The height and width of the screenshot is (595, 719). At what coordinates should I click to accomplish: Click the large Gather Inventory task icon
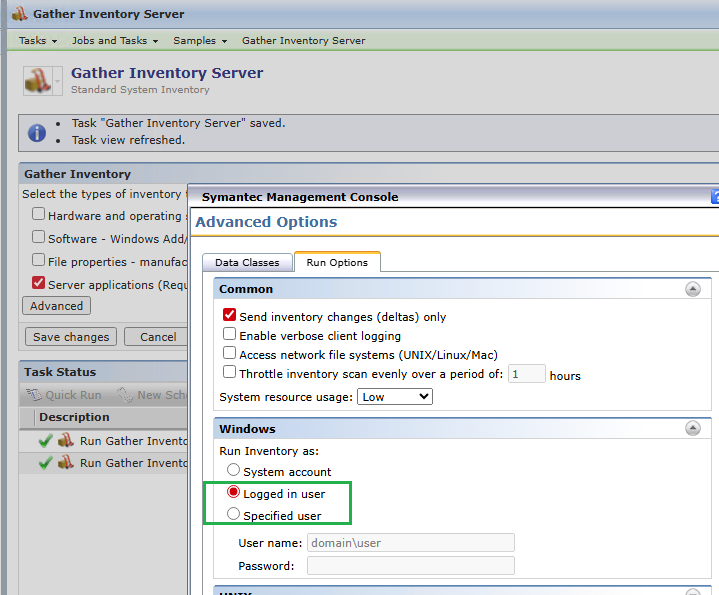point(38,81)
